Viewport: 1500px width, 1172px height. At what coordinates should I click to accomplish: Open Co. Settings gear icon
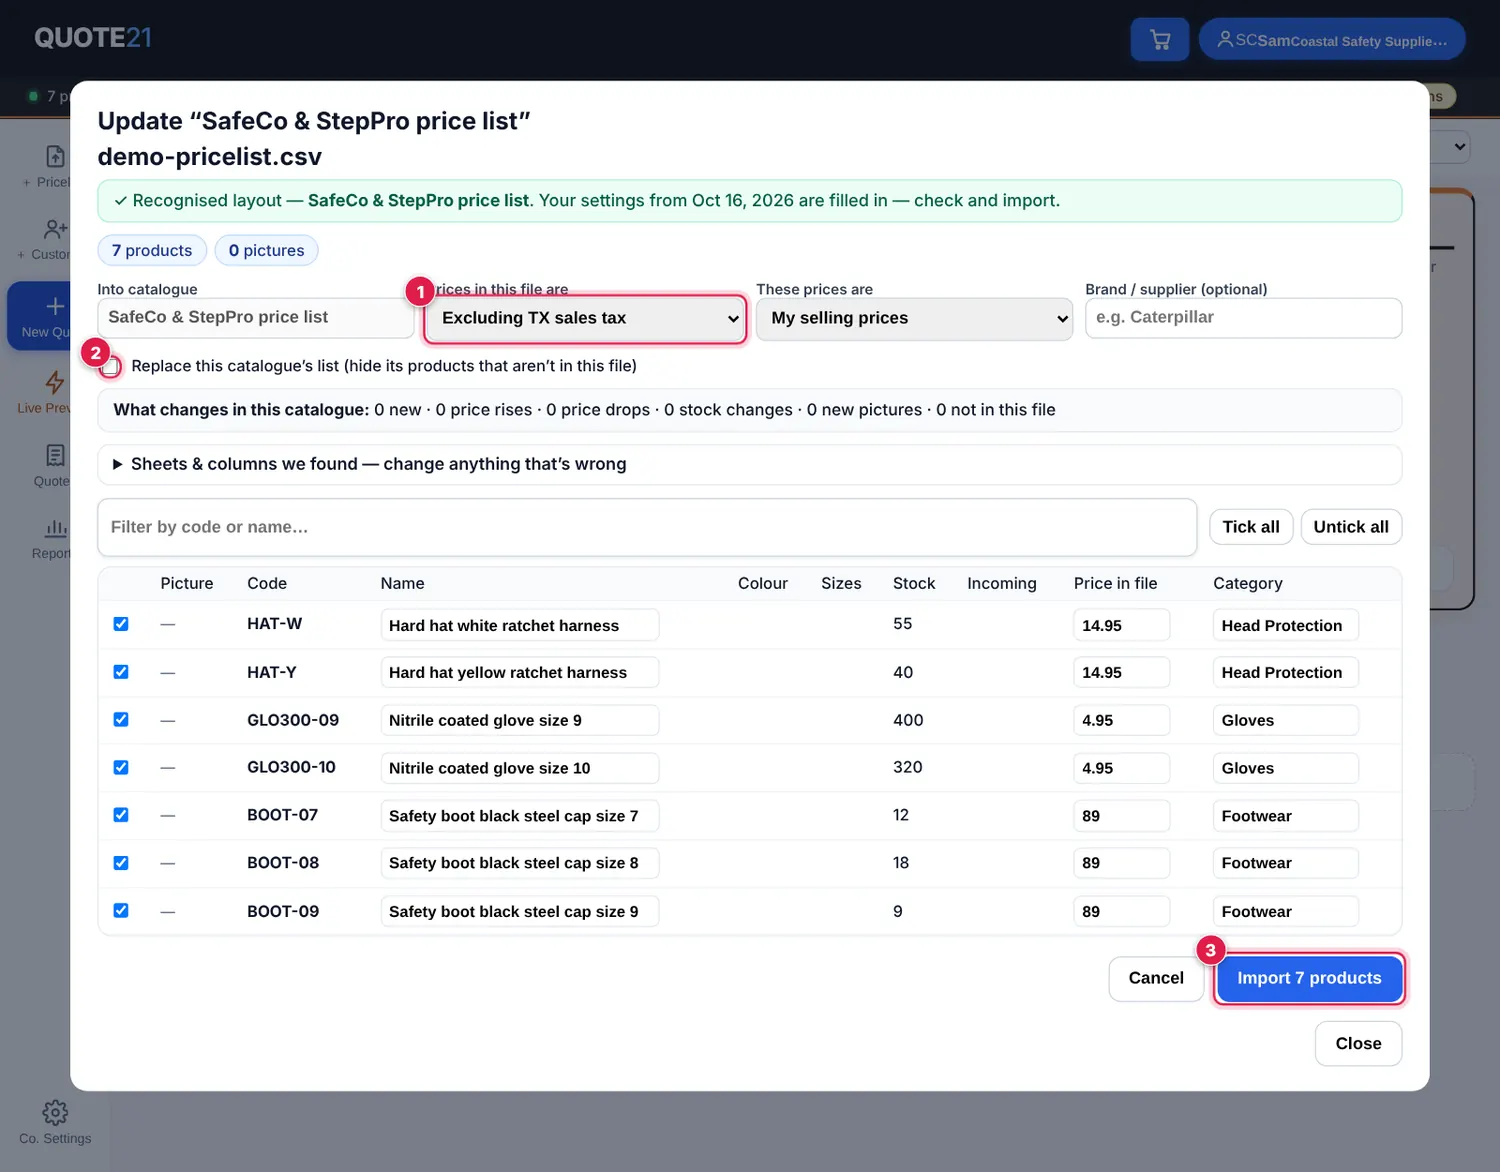[x=55, y=1112]
